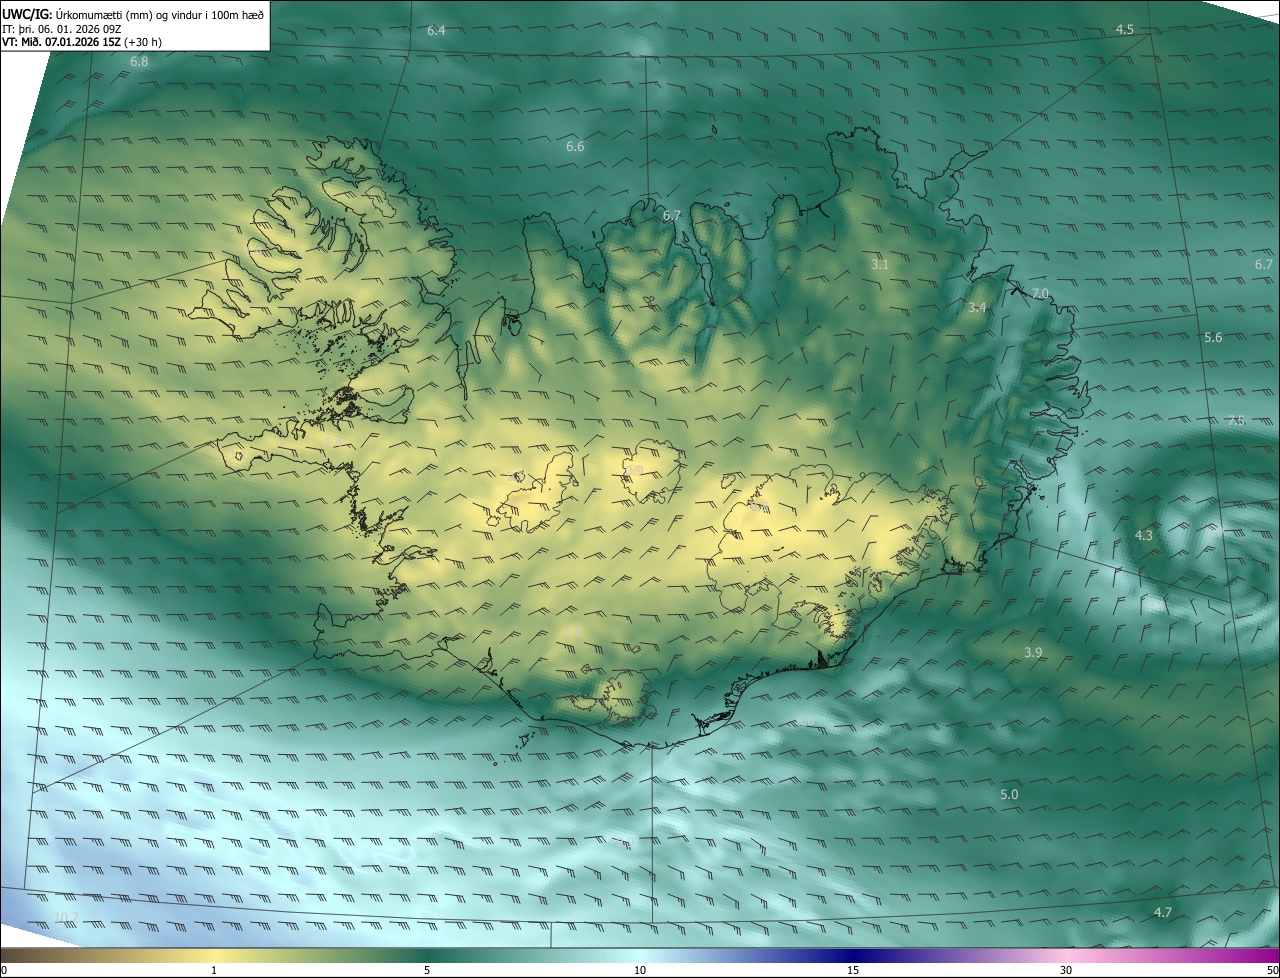Pick the magenta end of the color scale
This screenshot has width=1280, height=978.
tap(1265, 956)
